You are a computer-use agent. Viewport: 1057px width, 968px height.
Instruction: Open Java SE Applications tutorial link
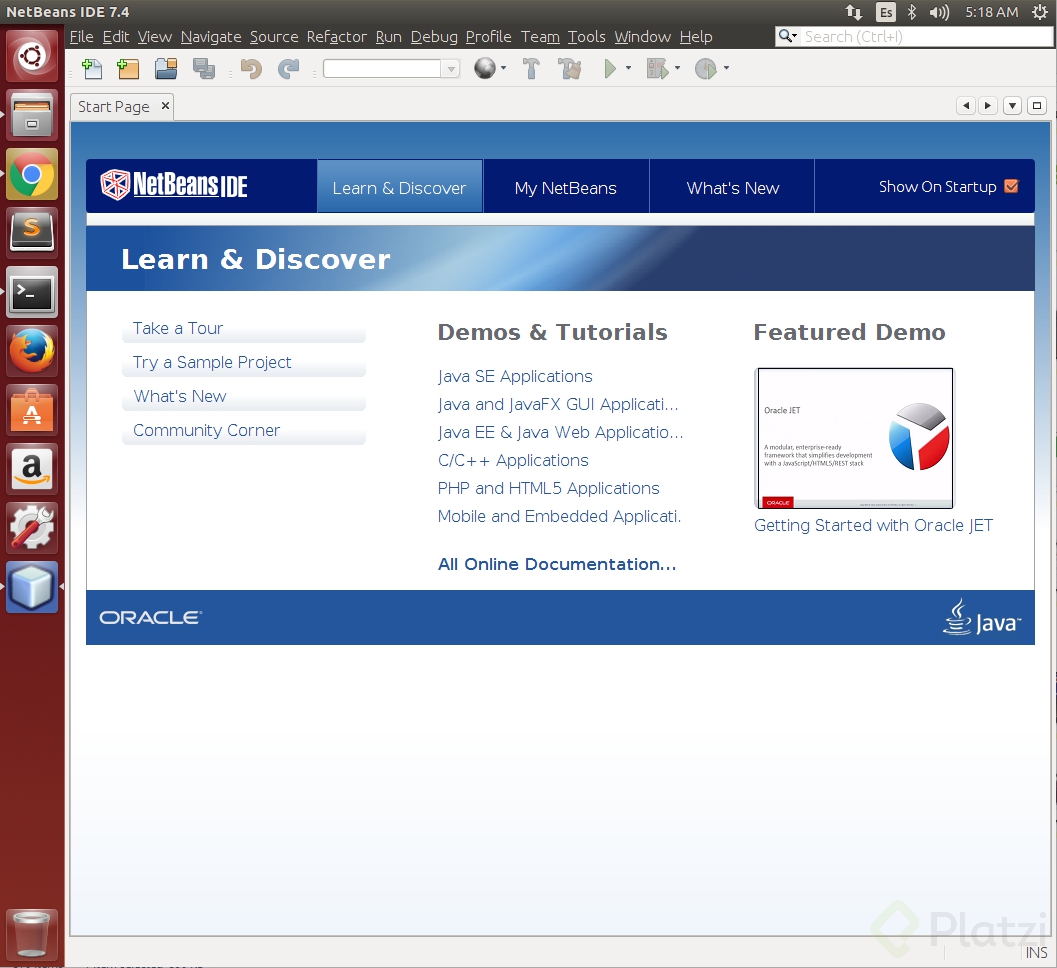[x=515, y=376]
